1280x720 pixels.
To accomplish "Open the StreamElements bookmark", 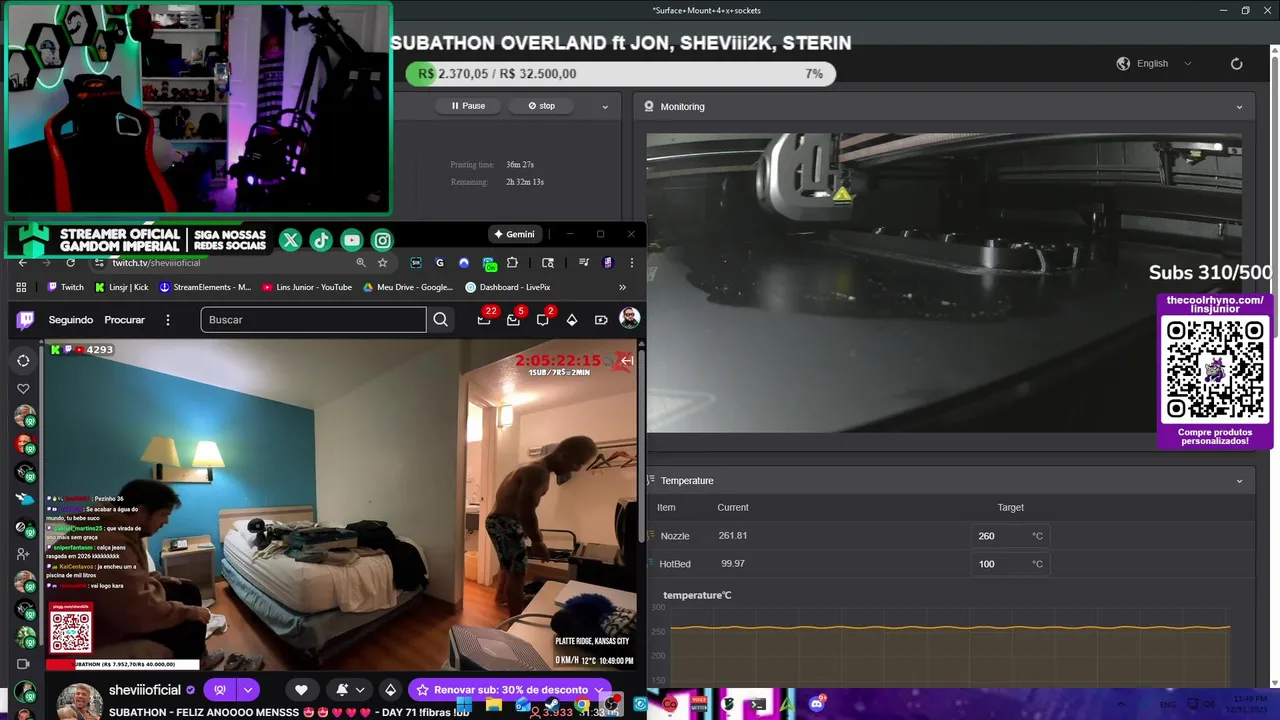I will (206, 287).
